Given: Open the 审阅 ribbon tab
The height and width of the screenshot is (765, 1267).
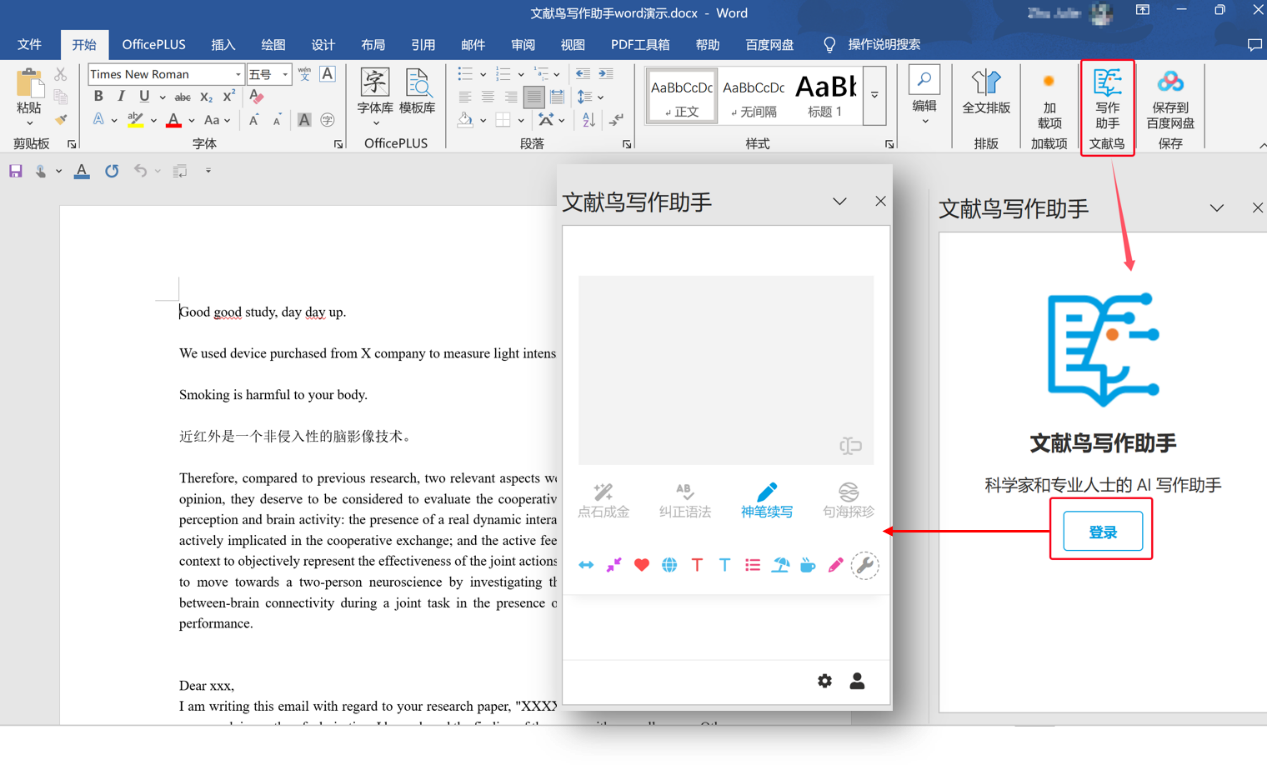Looking at the screenshot, I should [x=522, y=45].
